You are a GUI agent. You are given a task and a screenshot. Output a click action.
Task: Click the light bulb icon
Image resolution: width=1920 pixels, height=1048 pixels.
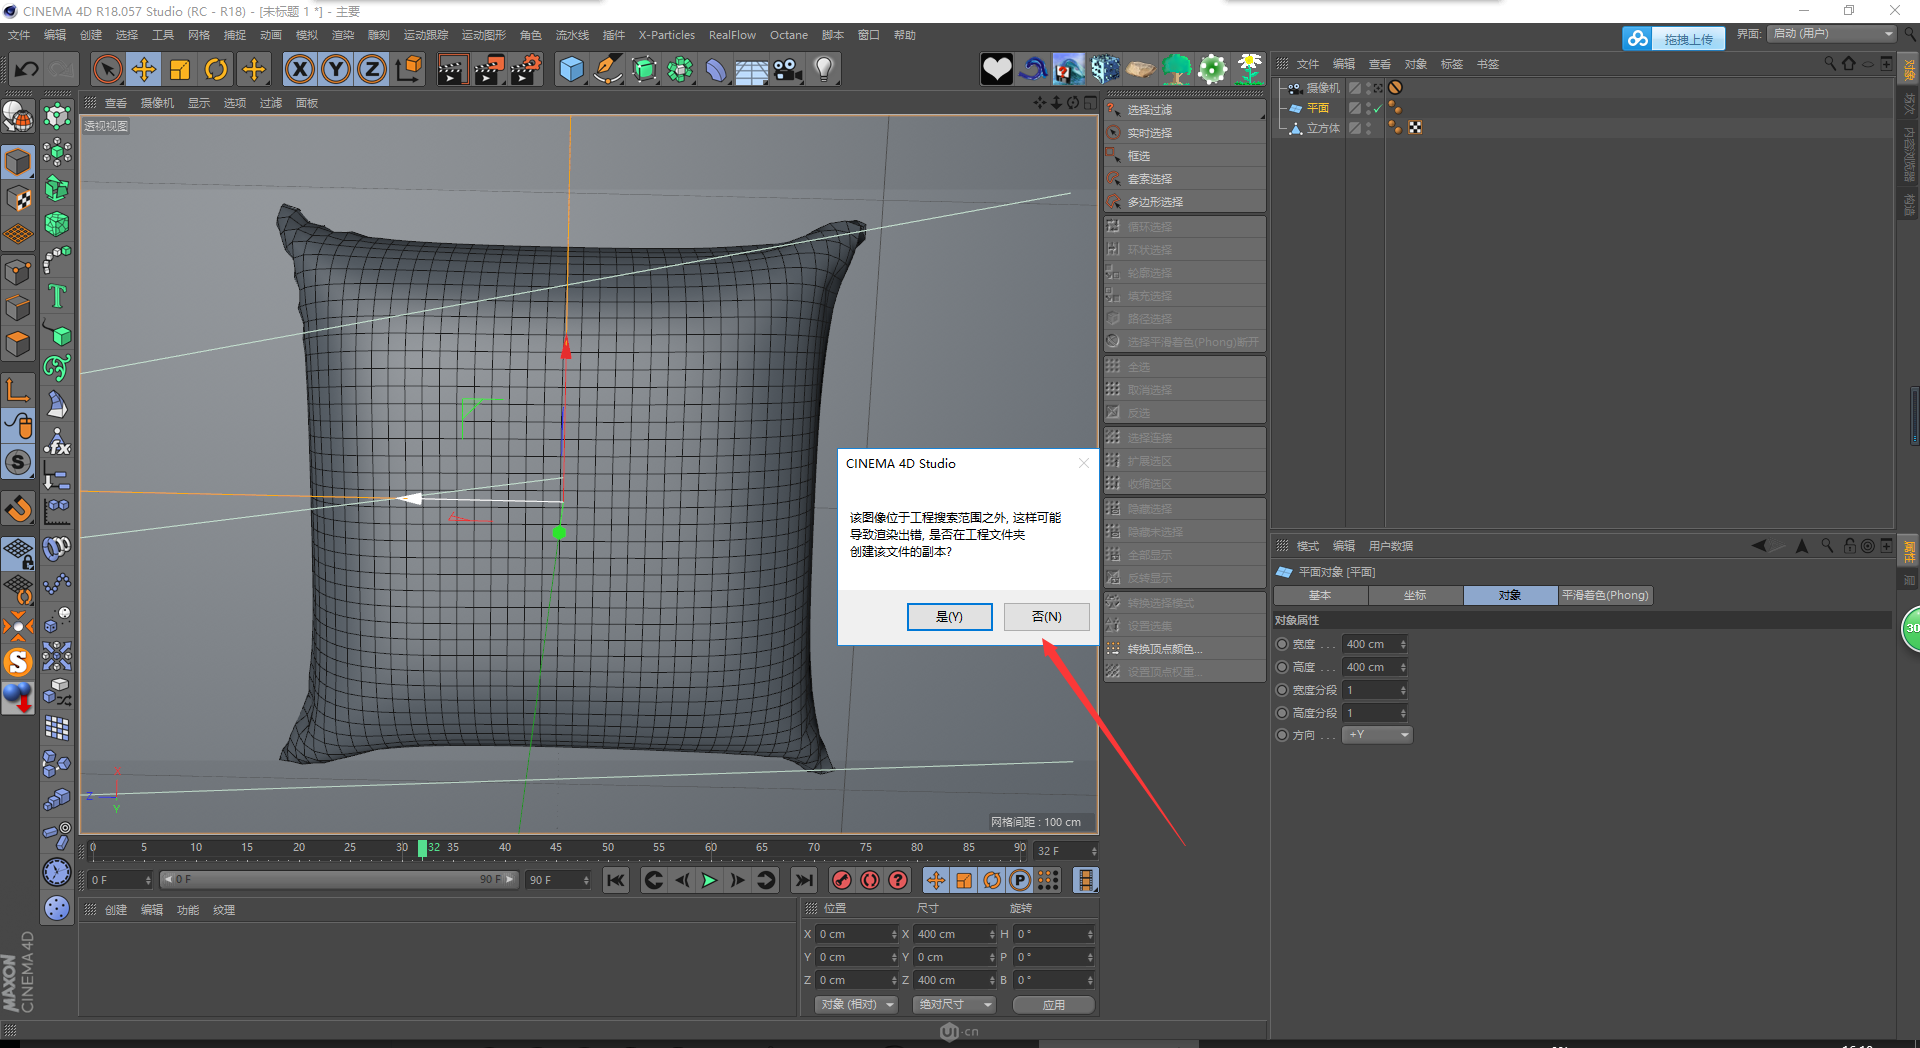824,69
